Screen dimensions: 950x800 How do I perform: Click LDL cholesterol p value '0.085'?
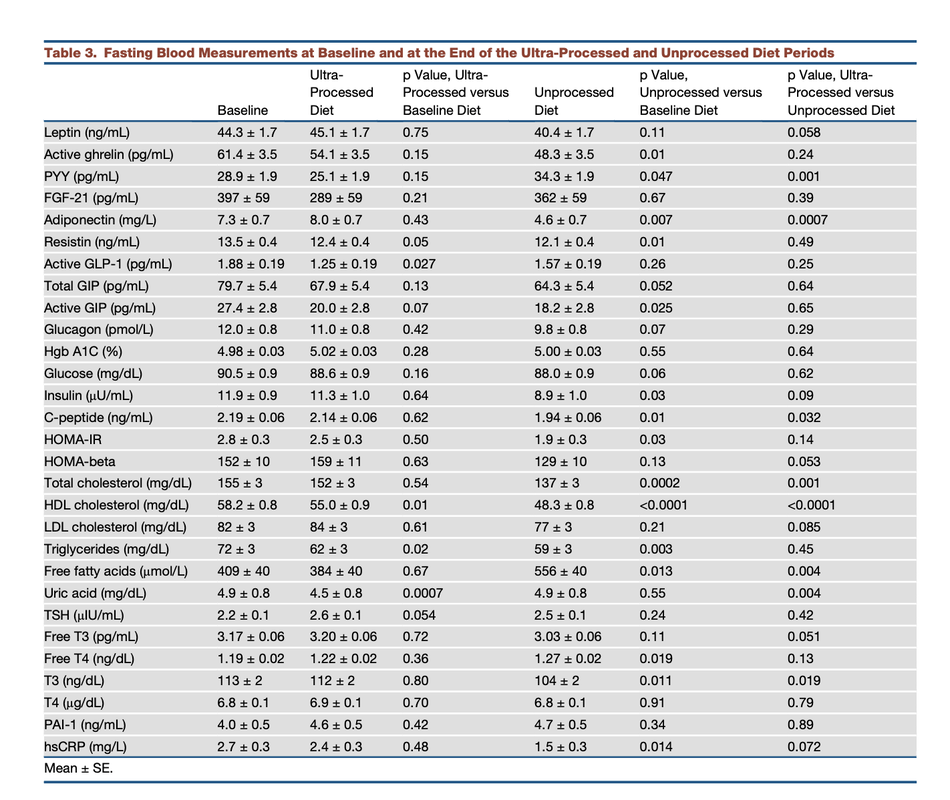pyautogui.click(x=804, y=527)
